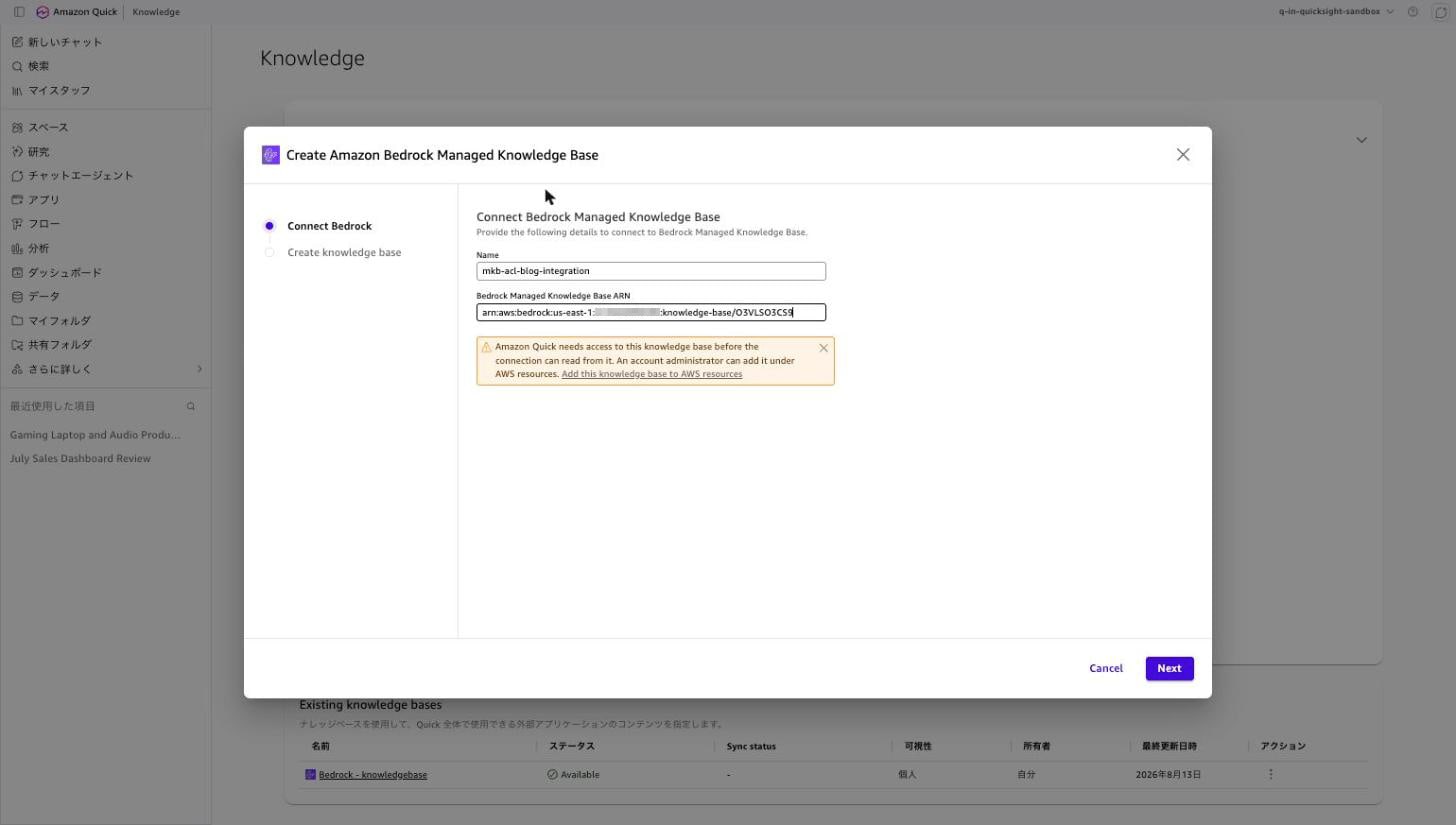Viewport: 1456px width, 825px height.
Task: Click the warning triangle icon in alert
Action: [486, 348]
